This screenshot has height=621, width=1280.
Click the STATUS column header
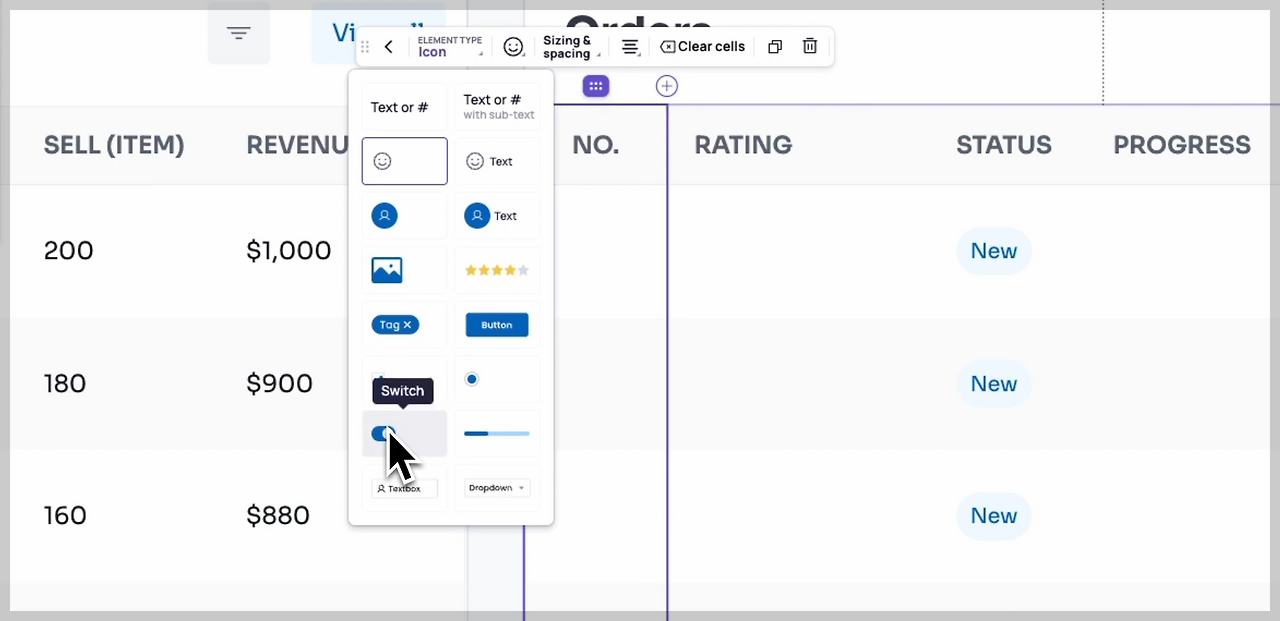point(1003,145)
